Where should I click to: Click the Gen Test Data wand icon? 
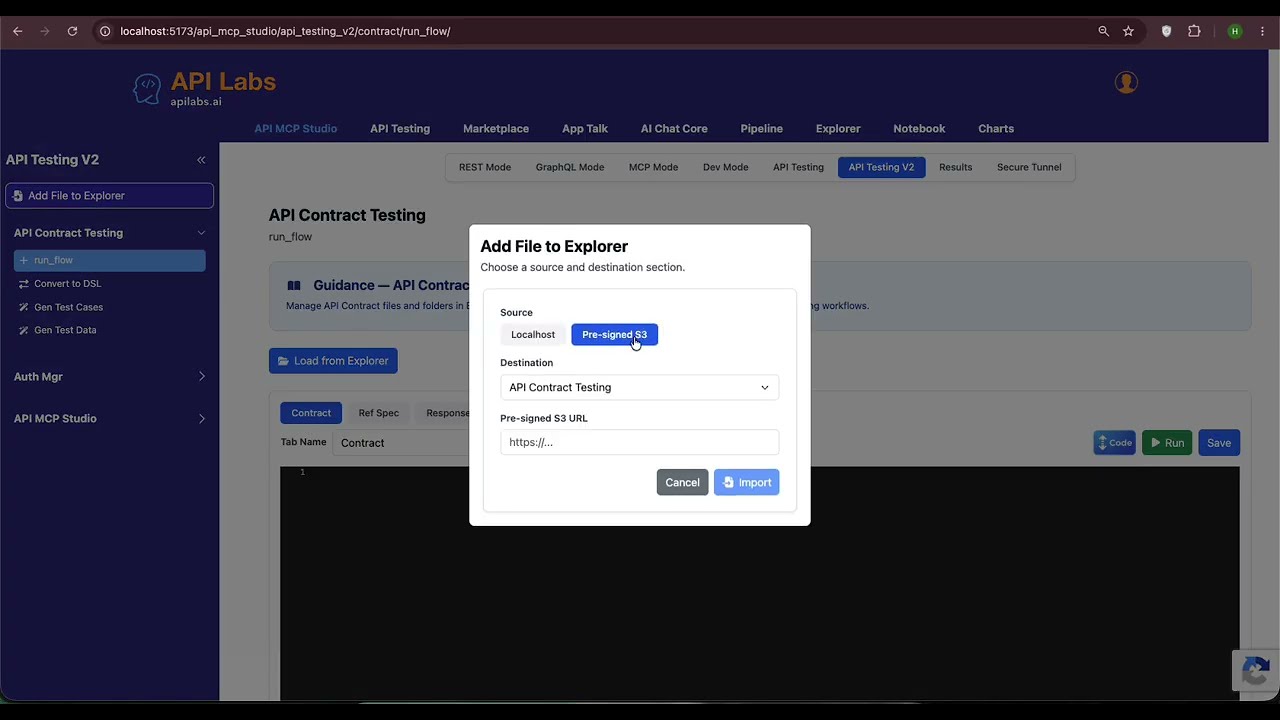[x=24, y=330]
